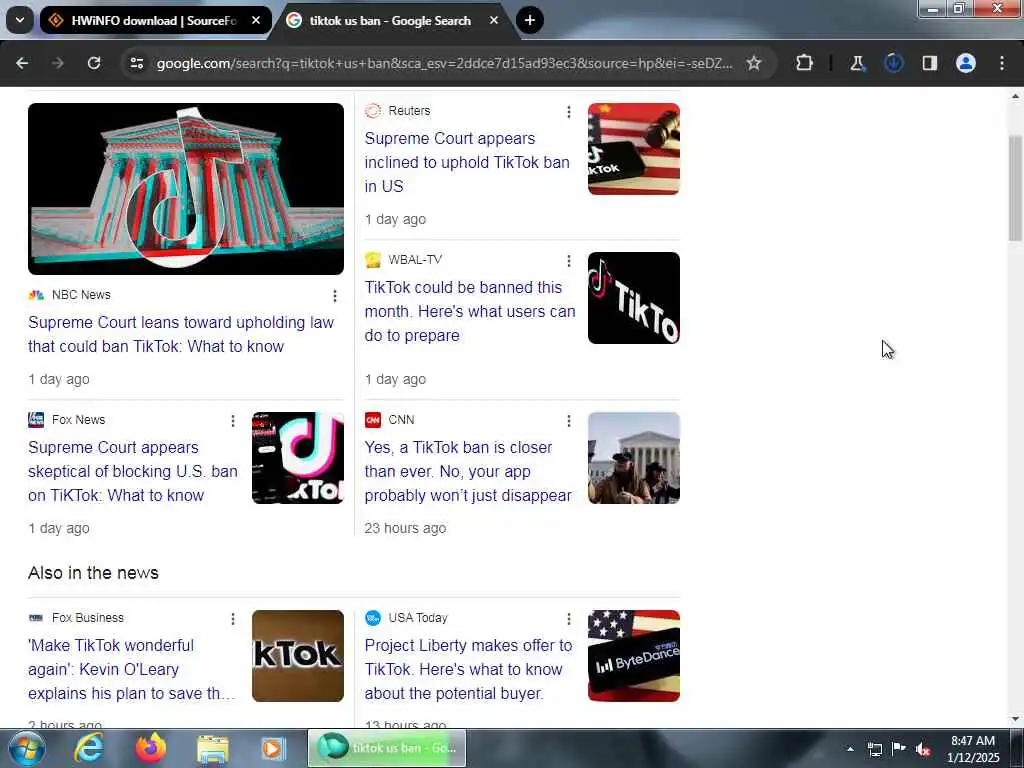Open more options for Fox Business article
Image resolution: width=1024 pixels, height=768 pixels.
(232, 618)
